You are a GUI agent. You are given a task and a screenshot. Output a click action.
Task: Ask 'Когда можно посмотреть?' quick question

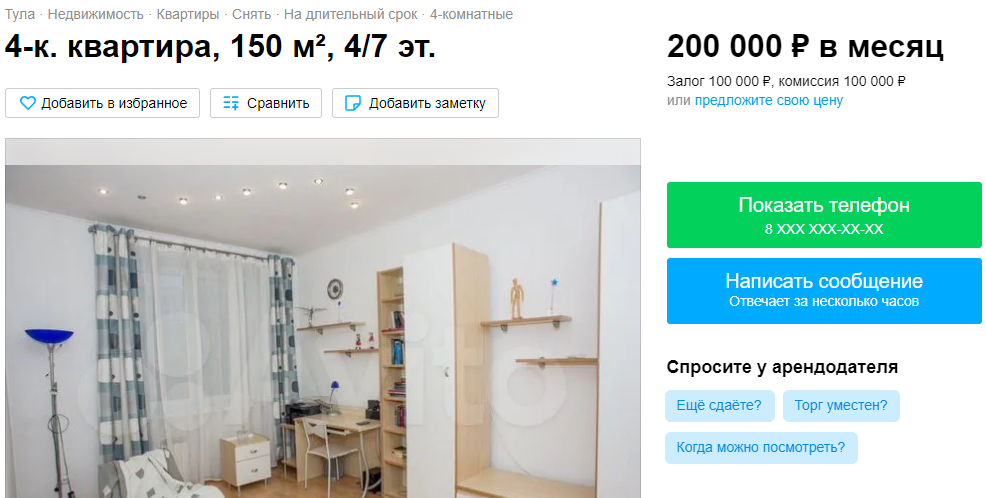tap(761, 448)
